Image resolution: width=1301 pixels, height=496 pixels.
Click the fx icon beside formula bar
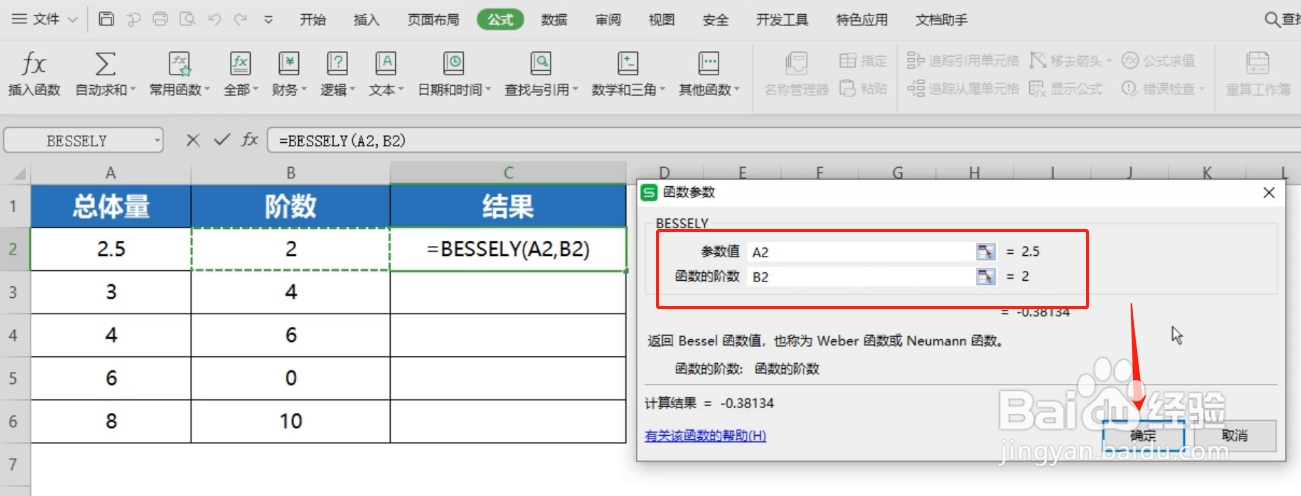click(250, 141)
